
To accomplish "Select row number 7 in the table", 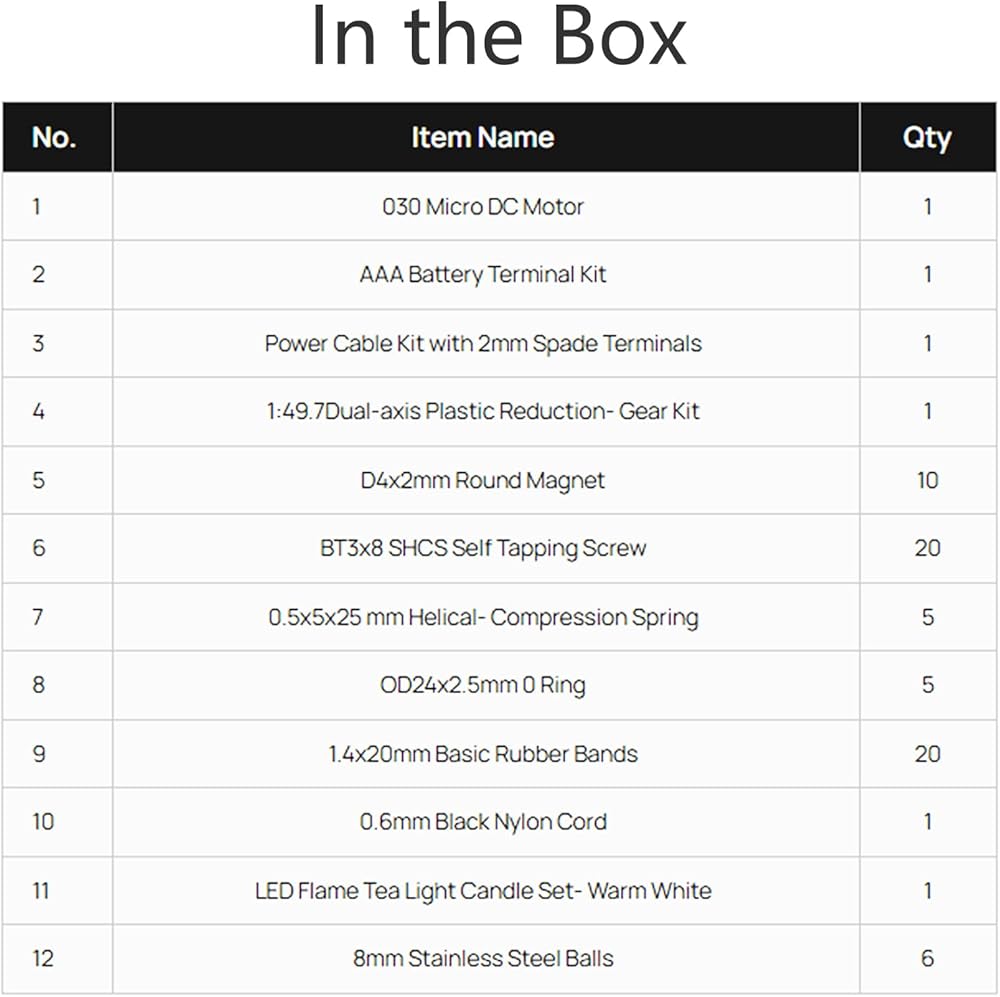I will (38, 617).
